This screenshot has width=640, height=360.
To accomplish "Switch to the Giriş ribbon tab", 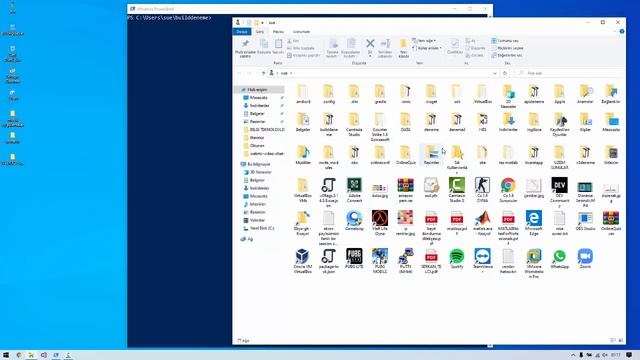I will click(260, 31).
